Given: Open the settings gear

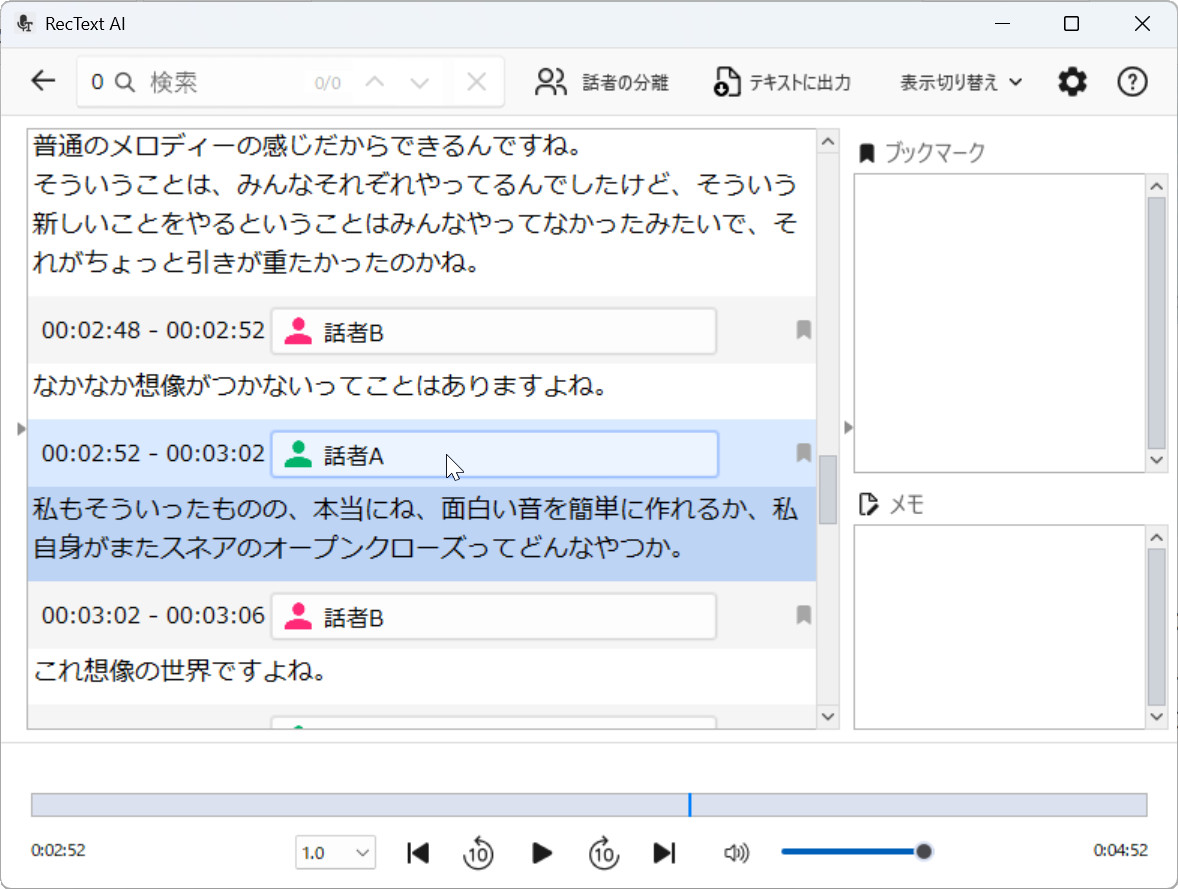Looking at the screenshot, I should [1072, 82].
